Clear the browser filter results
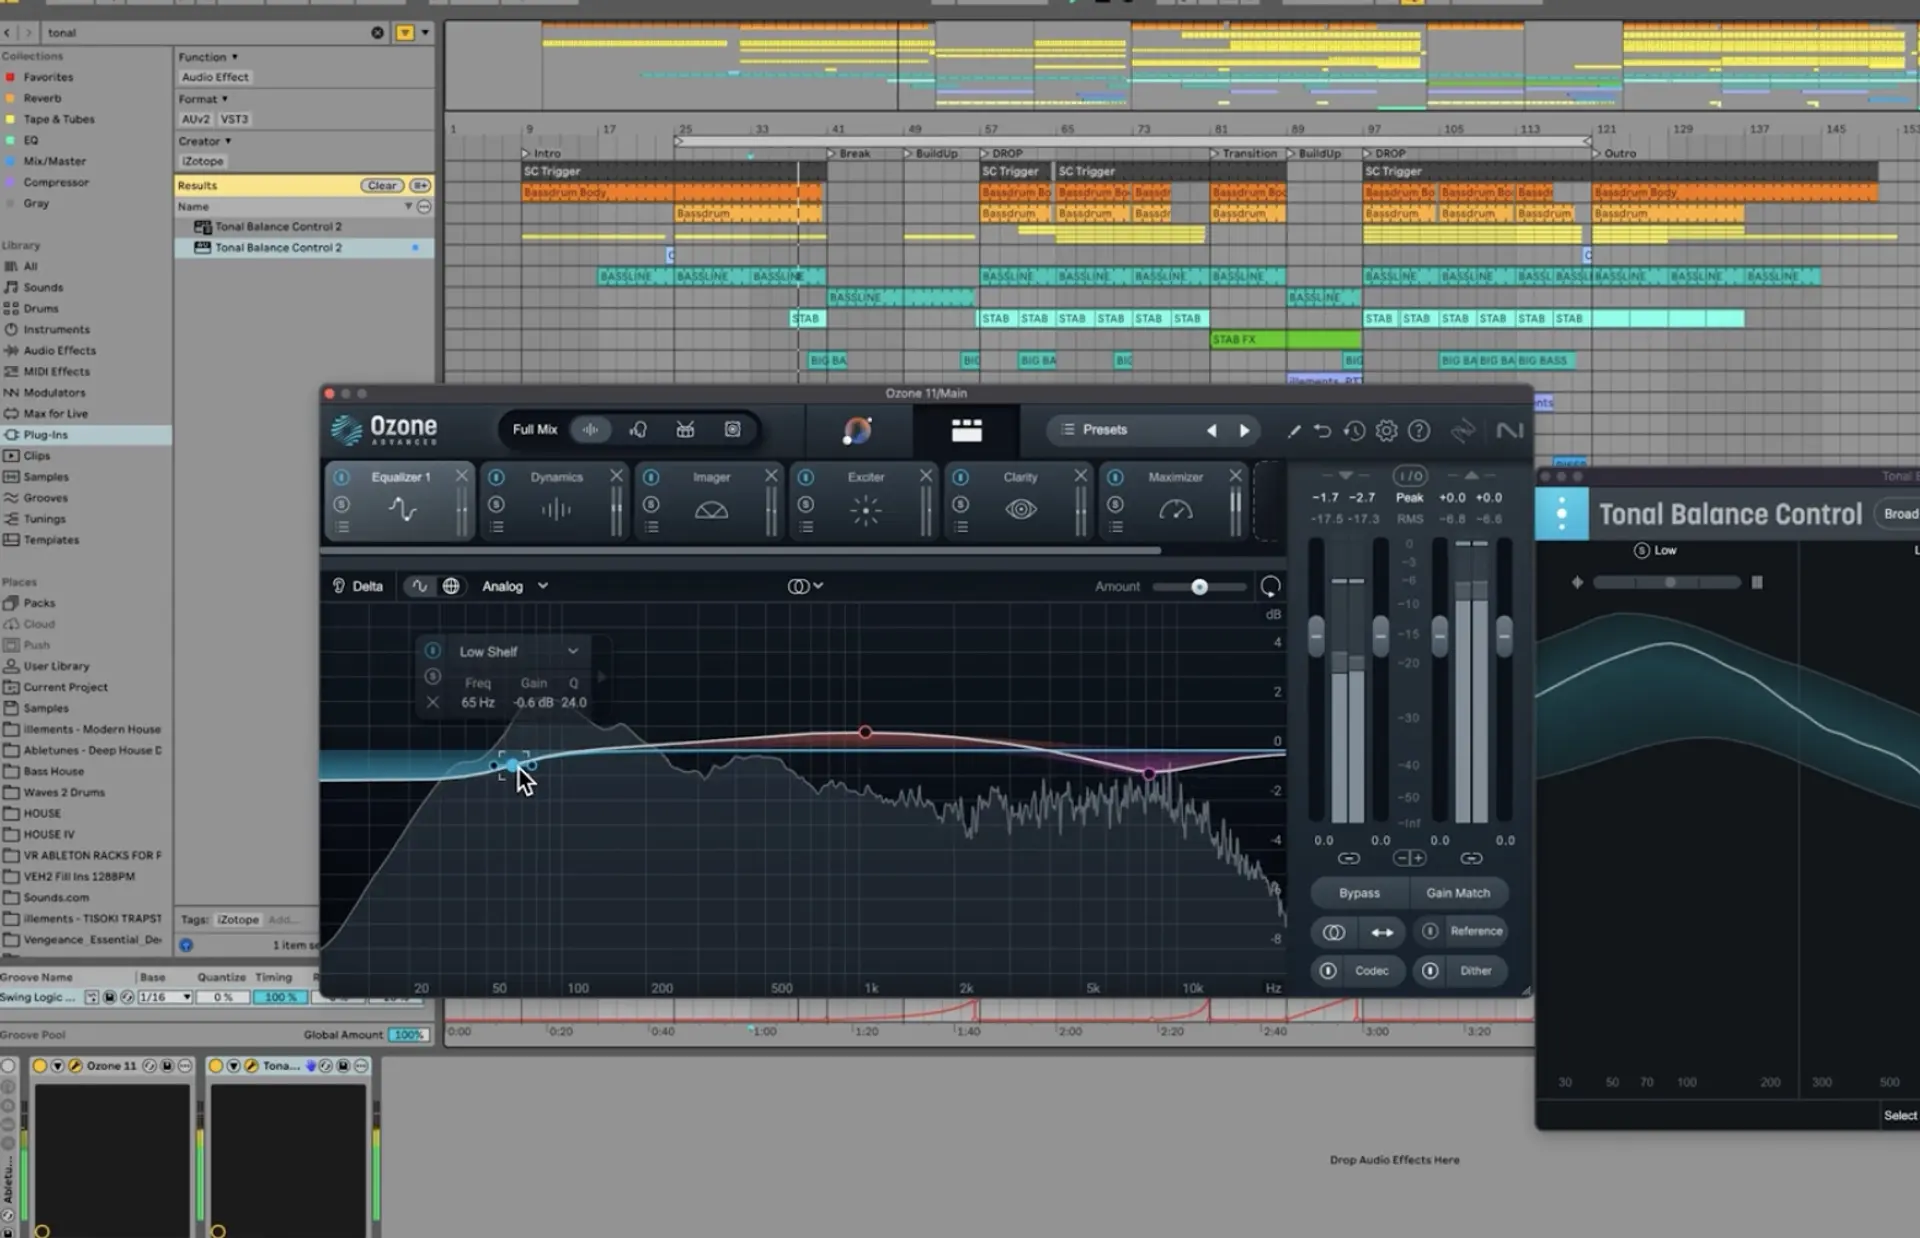Image resolution: width=1920 pixels, height=1238 pixels. [x=382, y=185]
